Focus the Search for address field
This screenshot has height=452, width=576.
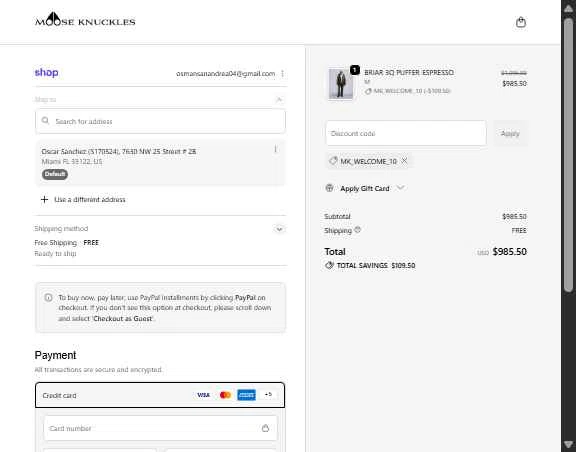(160, 121)
